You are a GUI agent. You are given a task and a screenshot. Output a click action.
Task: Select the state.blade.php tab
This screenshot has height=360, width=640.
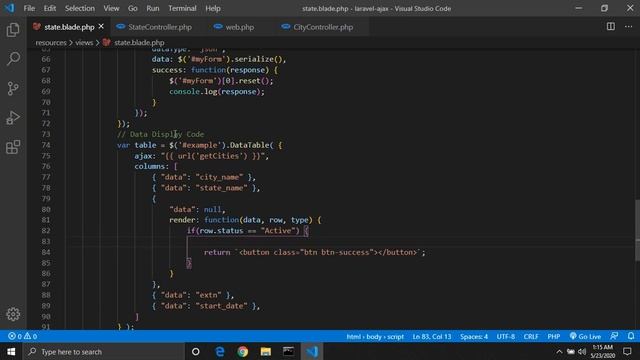point(69,27)
